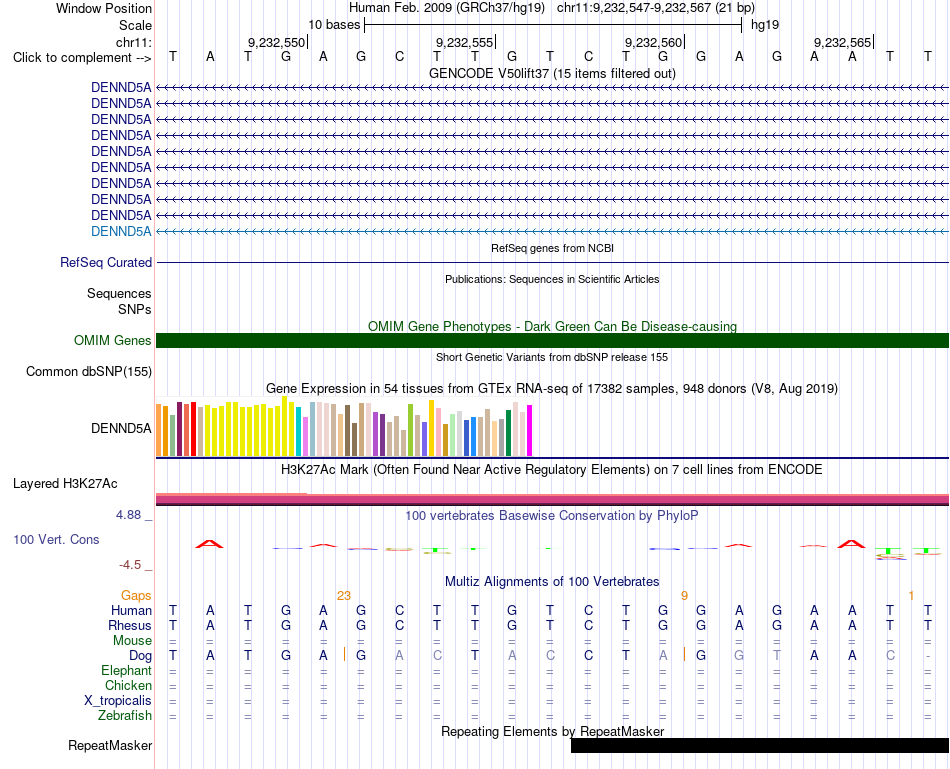Select the 'Zebrafish' alignment row label
The image size is (950, 769).
(125, 716)
